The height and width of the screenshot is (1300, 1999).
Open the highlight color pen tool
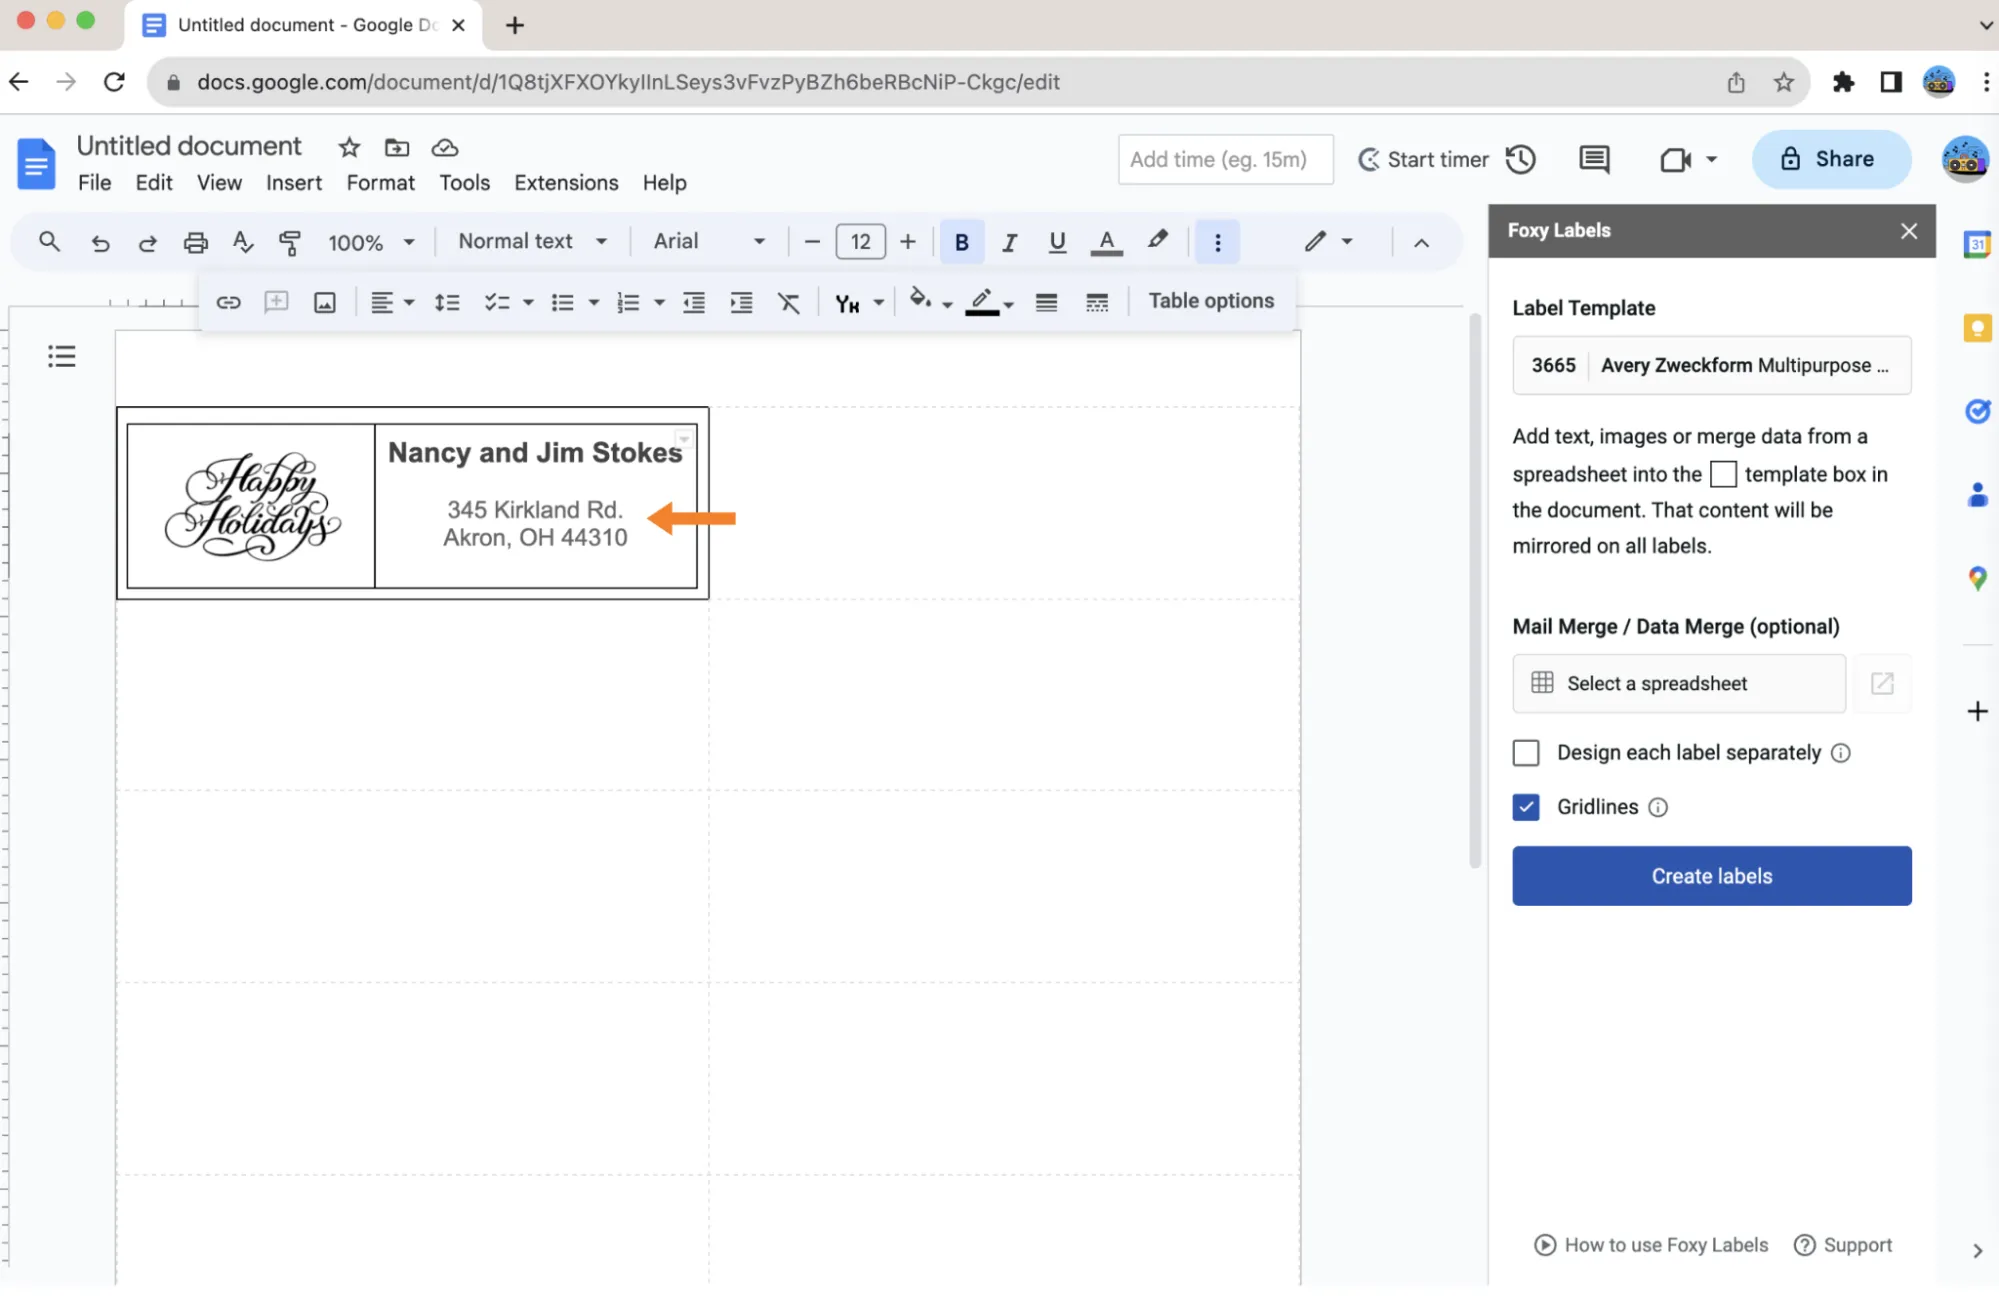click(1157, 240)
